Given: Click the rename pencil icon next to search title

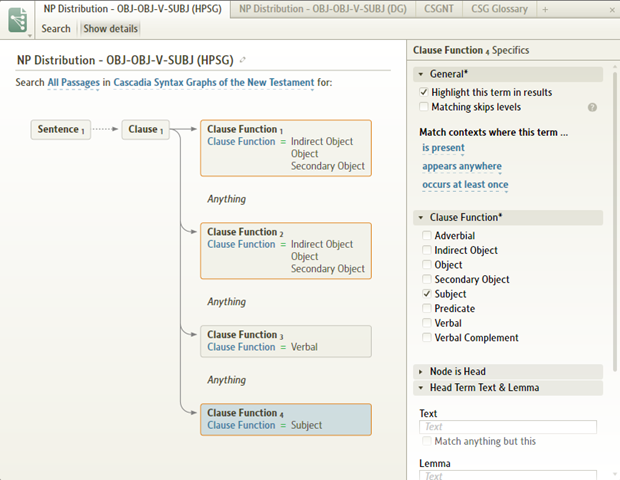Looking at the screenshot, I should click(243, 61).
